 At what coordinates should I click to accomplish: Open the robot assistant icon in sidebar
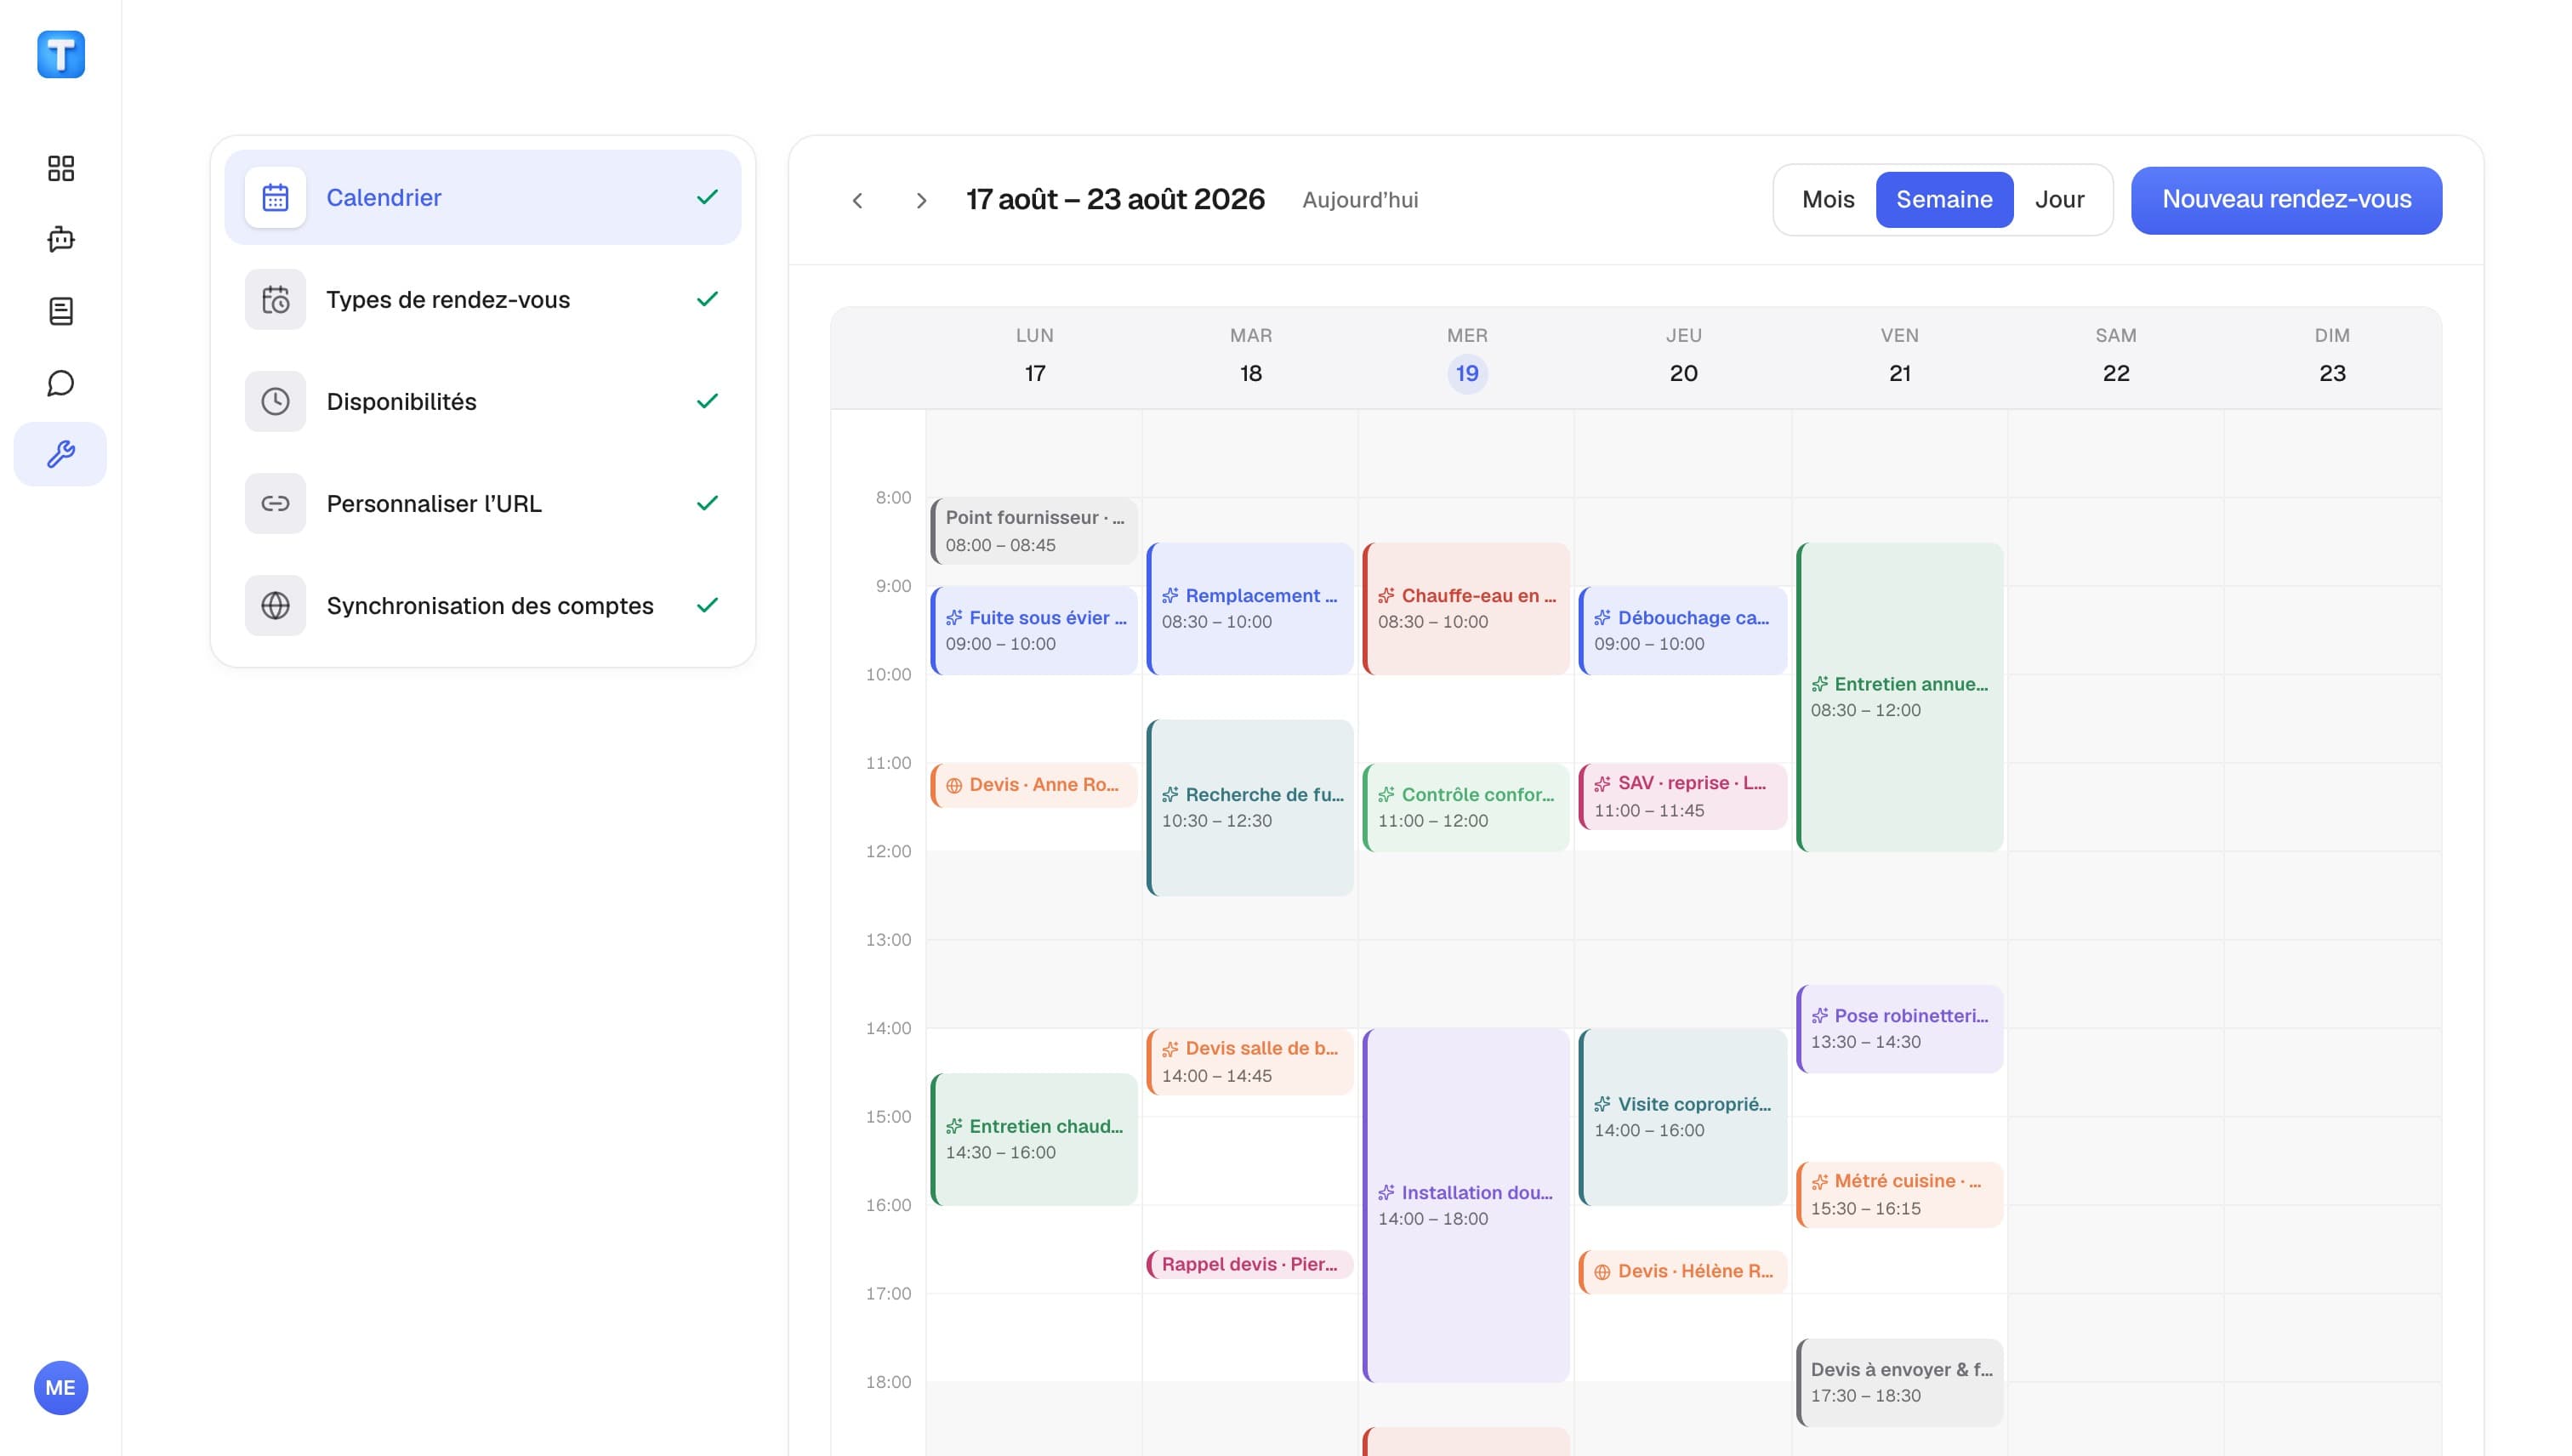pyautogui.click(x=61, y=239)
